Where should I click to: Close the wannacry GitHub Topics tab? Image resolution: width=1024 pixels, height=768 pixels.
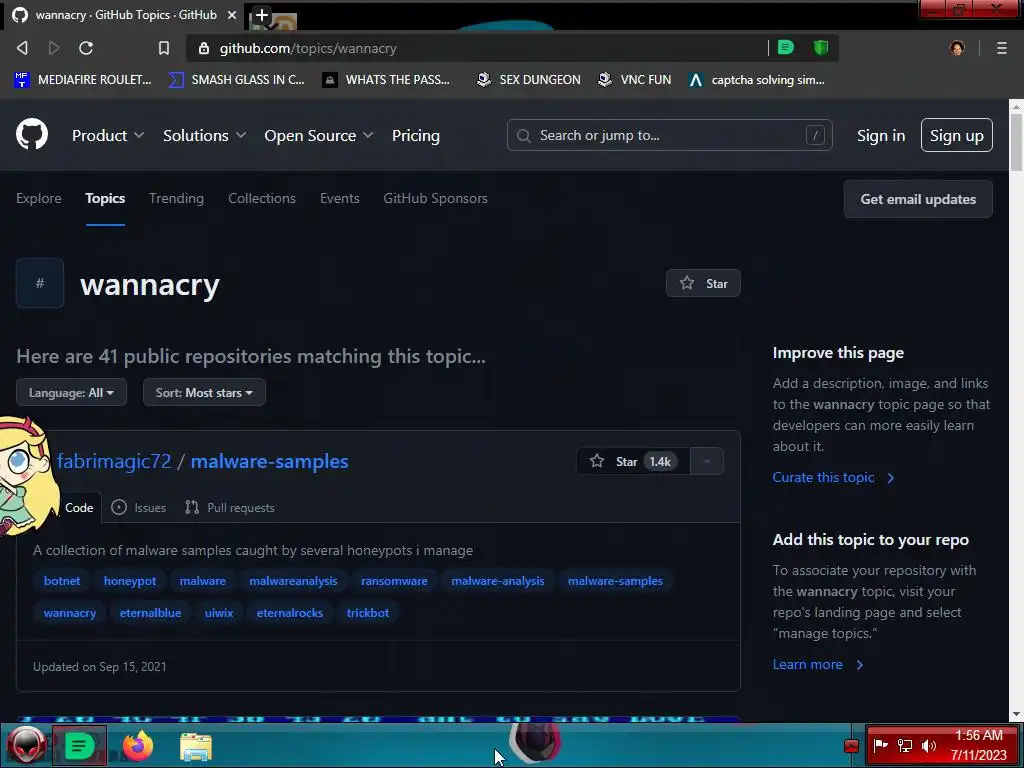(232, 14)
